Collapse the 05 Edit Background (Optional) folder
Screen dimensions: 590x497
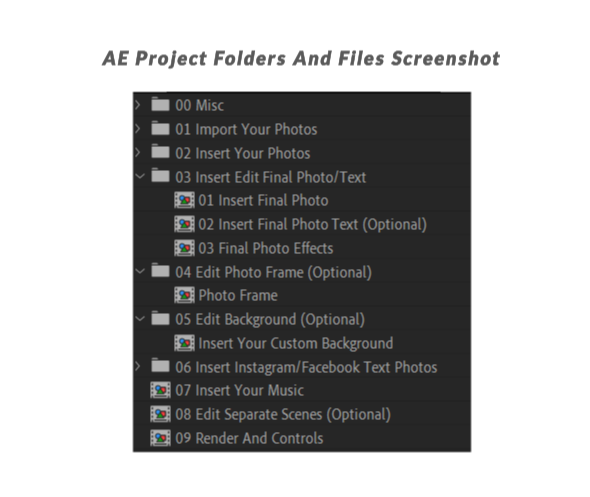coord(140,319)
